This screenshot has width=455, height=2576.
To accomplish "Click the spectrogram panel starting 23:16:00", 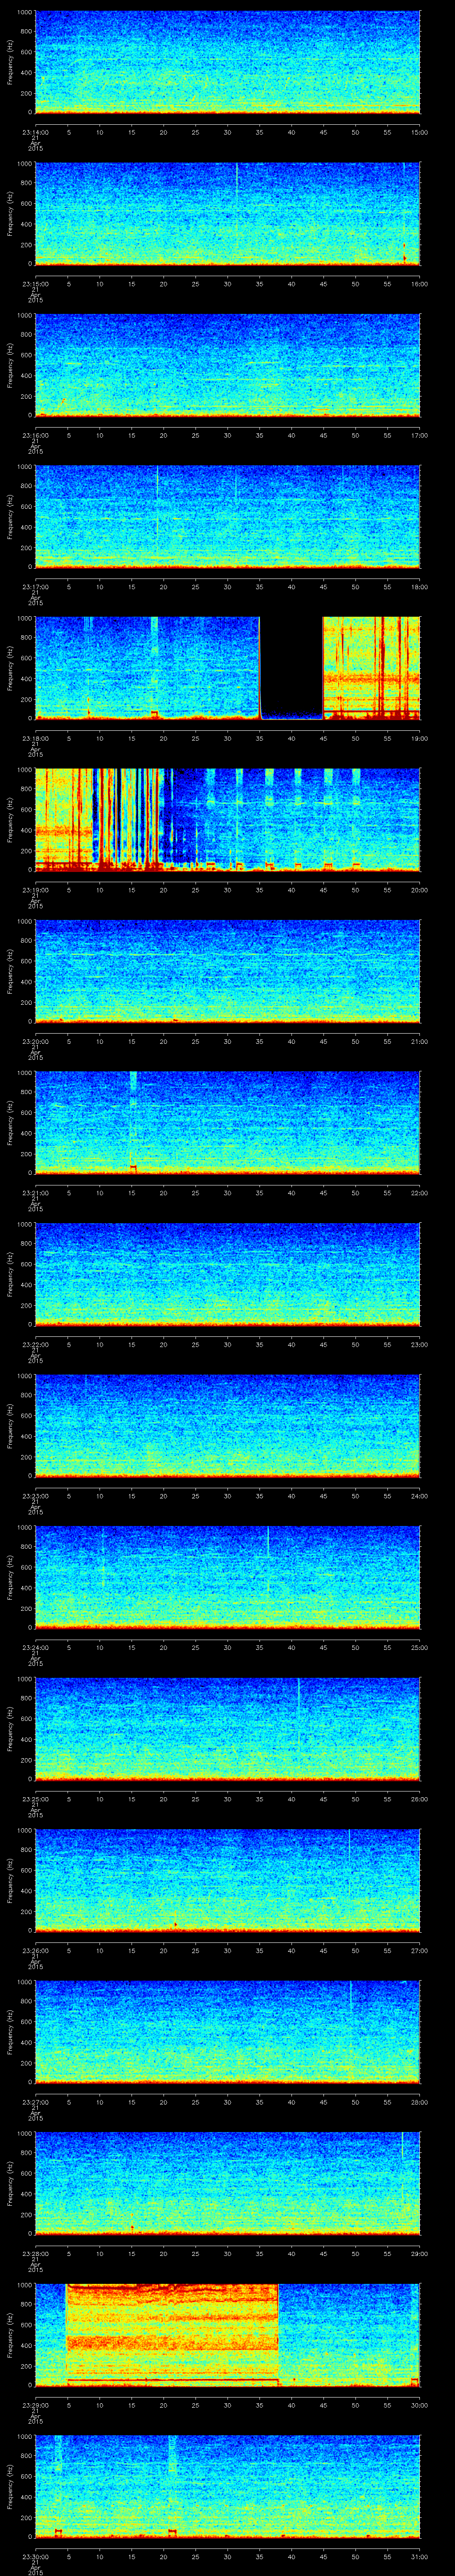I will coord(227,365).
